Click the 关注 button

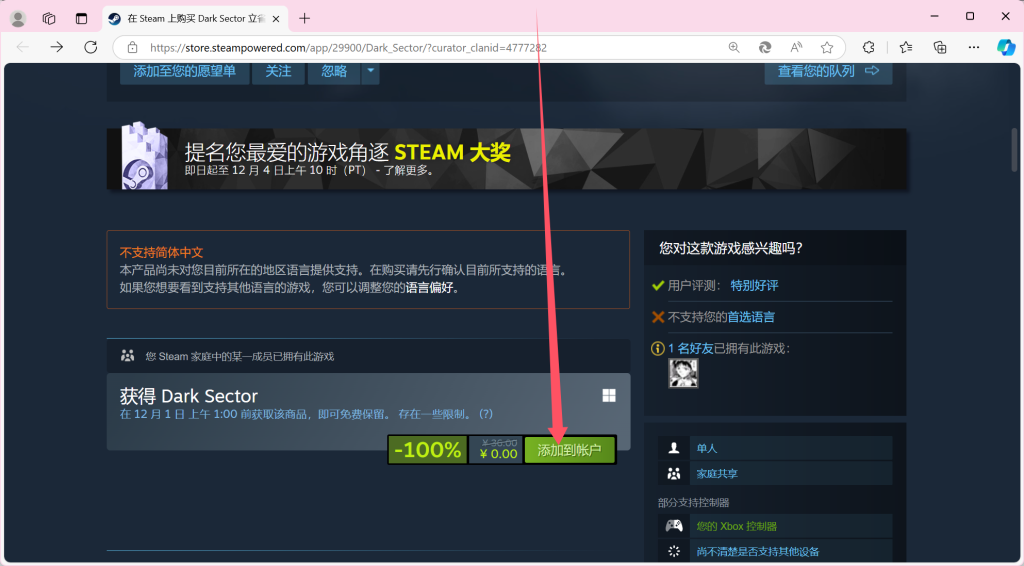(x=279, y=72)
